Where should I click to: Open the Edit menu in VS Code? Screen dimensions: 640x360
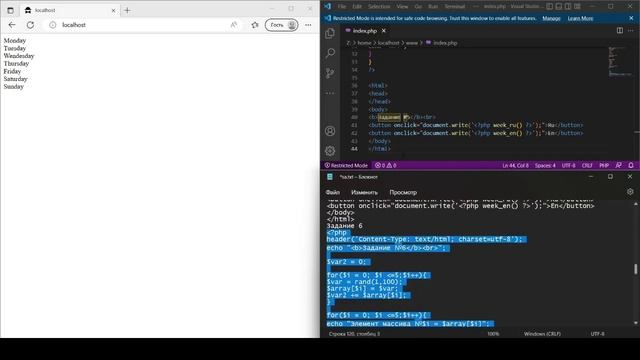pyautogui.click(x=357, y=6)
